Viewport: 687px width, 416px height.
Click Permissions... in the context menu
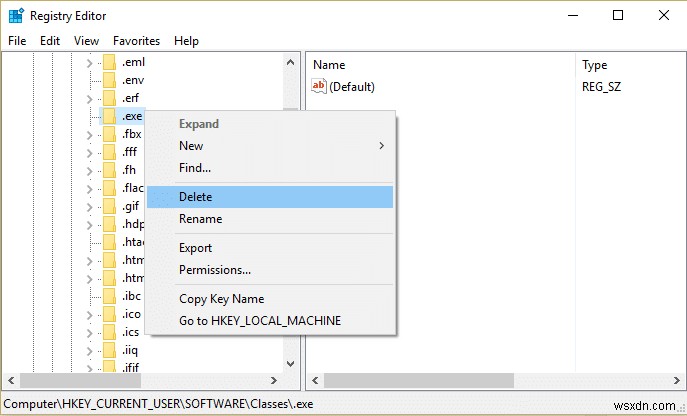(x=214, y=270)
